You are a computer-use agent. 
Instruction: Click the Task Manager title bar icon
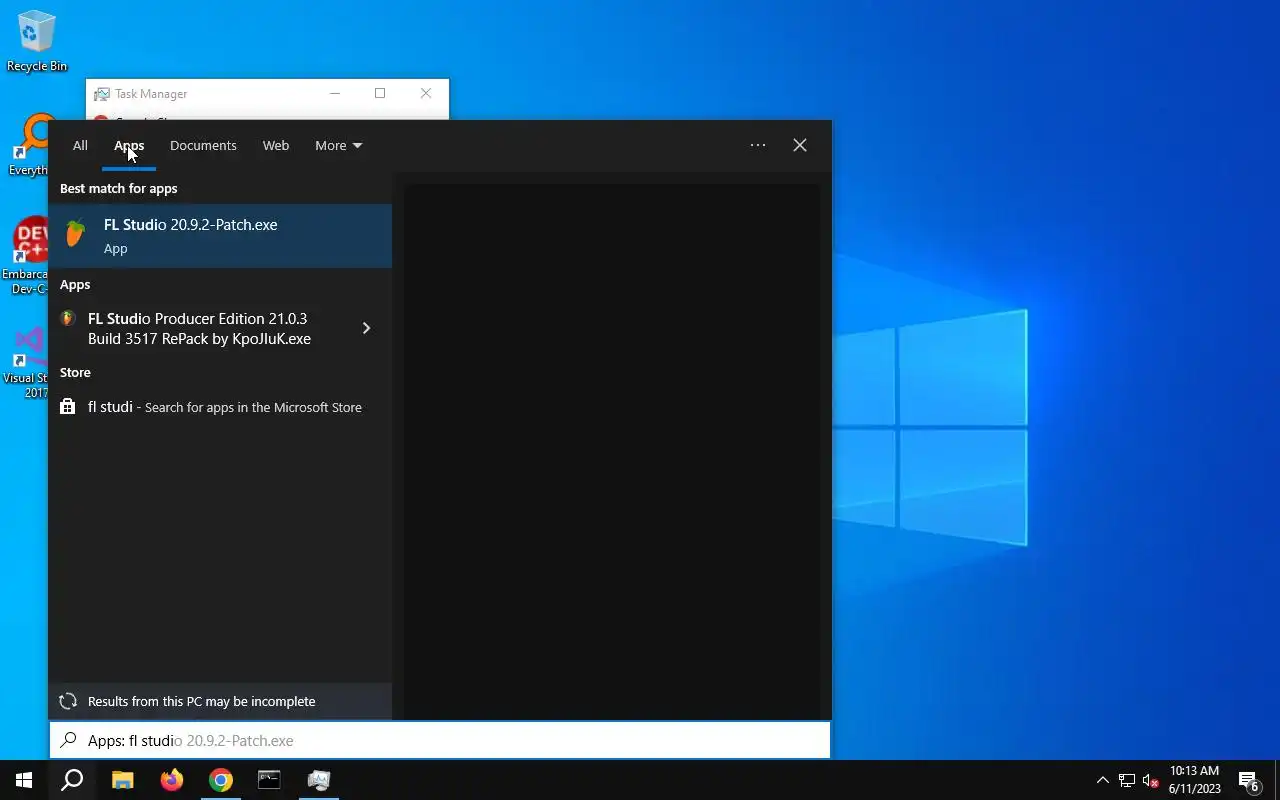(x=102, y=94)
